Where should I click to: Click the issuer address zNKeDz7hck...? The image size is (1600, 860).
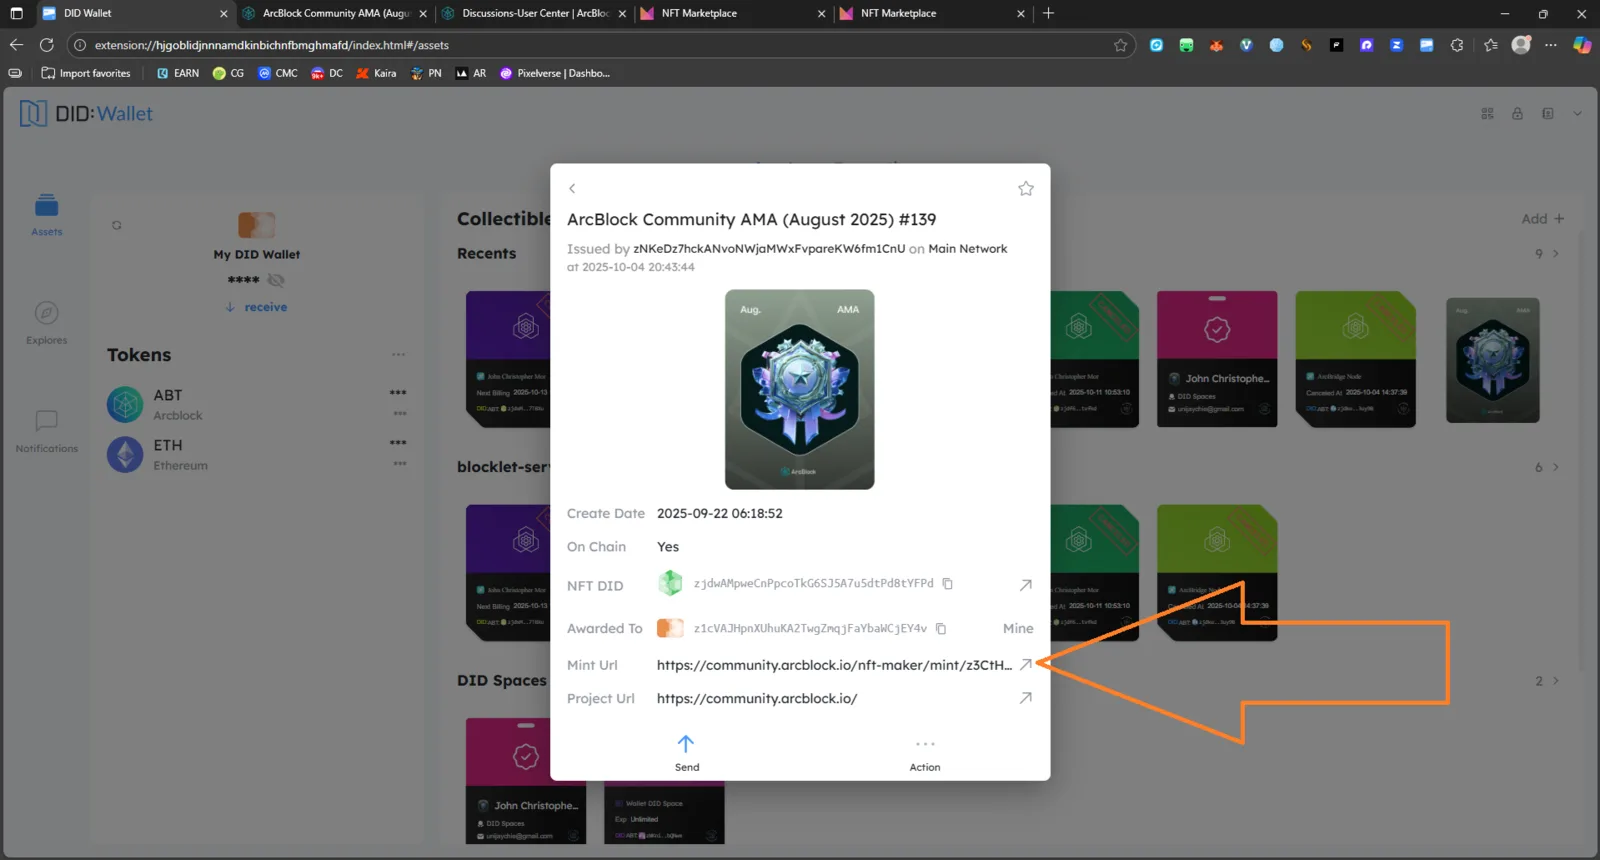[x=769, y=249]
